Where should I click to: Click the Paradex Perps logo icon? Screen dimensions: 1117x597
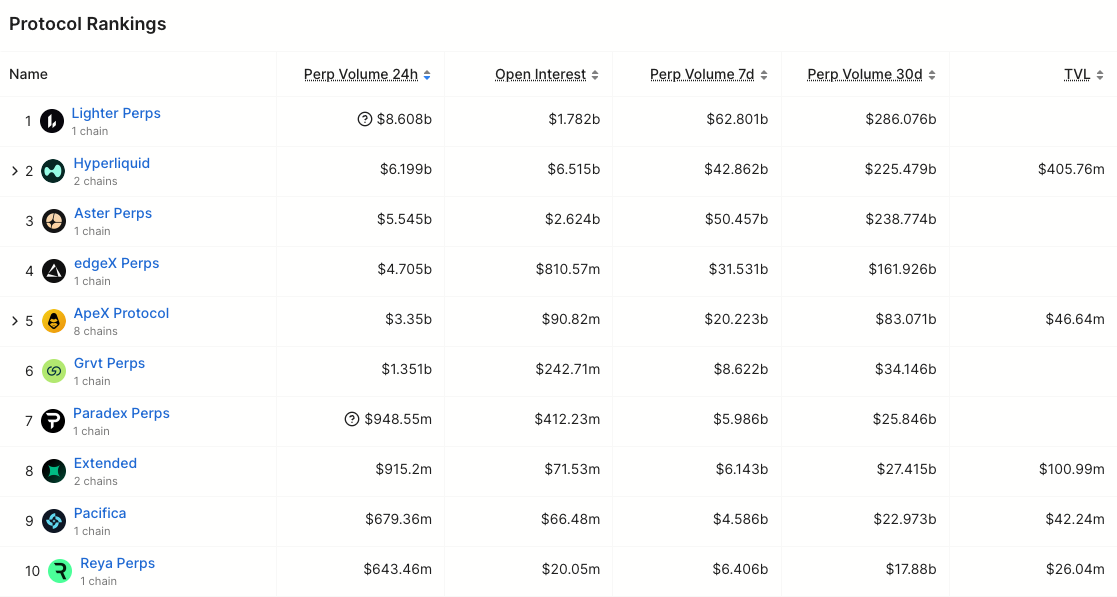53,421
